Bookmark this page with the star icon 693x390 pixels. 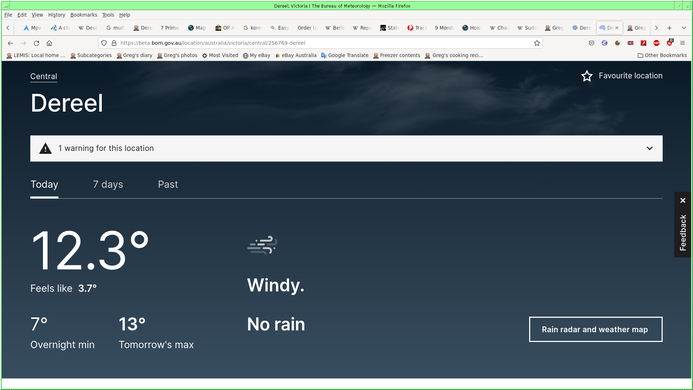pos(537,43)
